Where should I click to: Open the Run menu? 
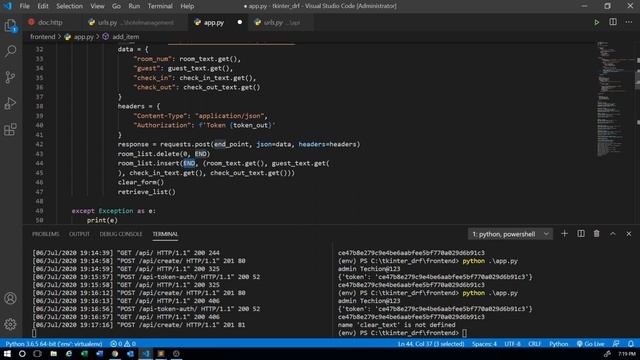click(x=134, y=6)
